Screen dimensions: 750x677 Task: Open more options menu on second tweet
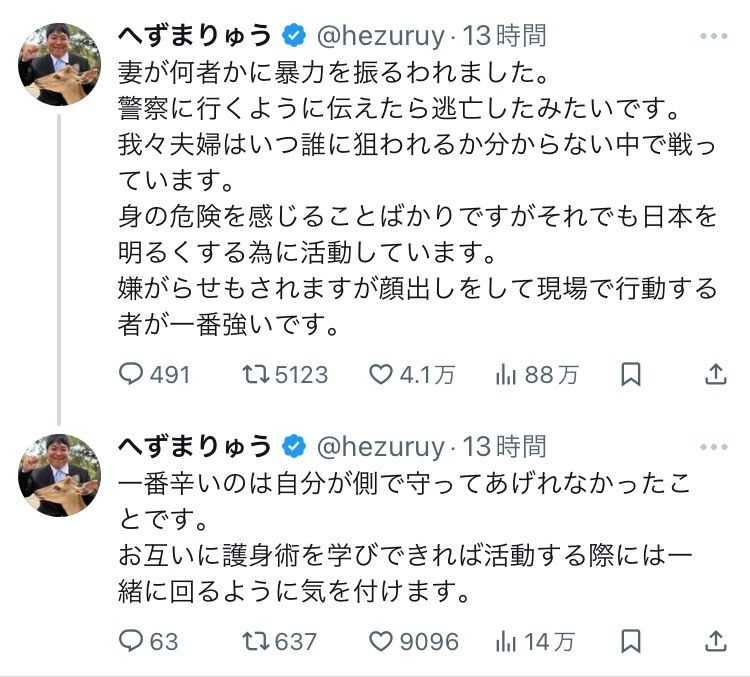point(713,446)
